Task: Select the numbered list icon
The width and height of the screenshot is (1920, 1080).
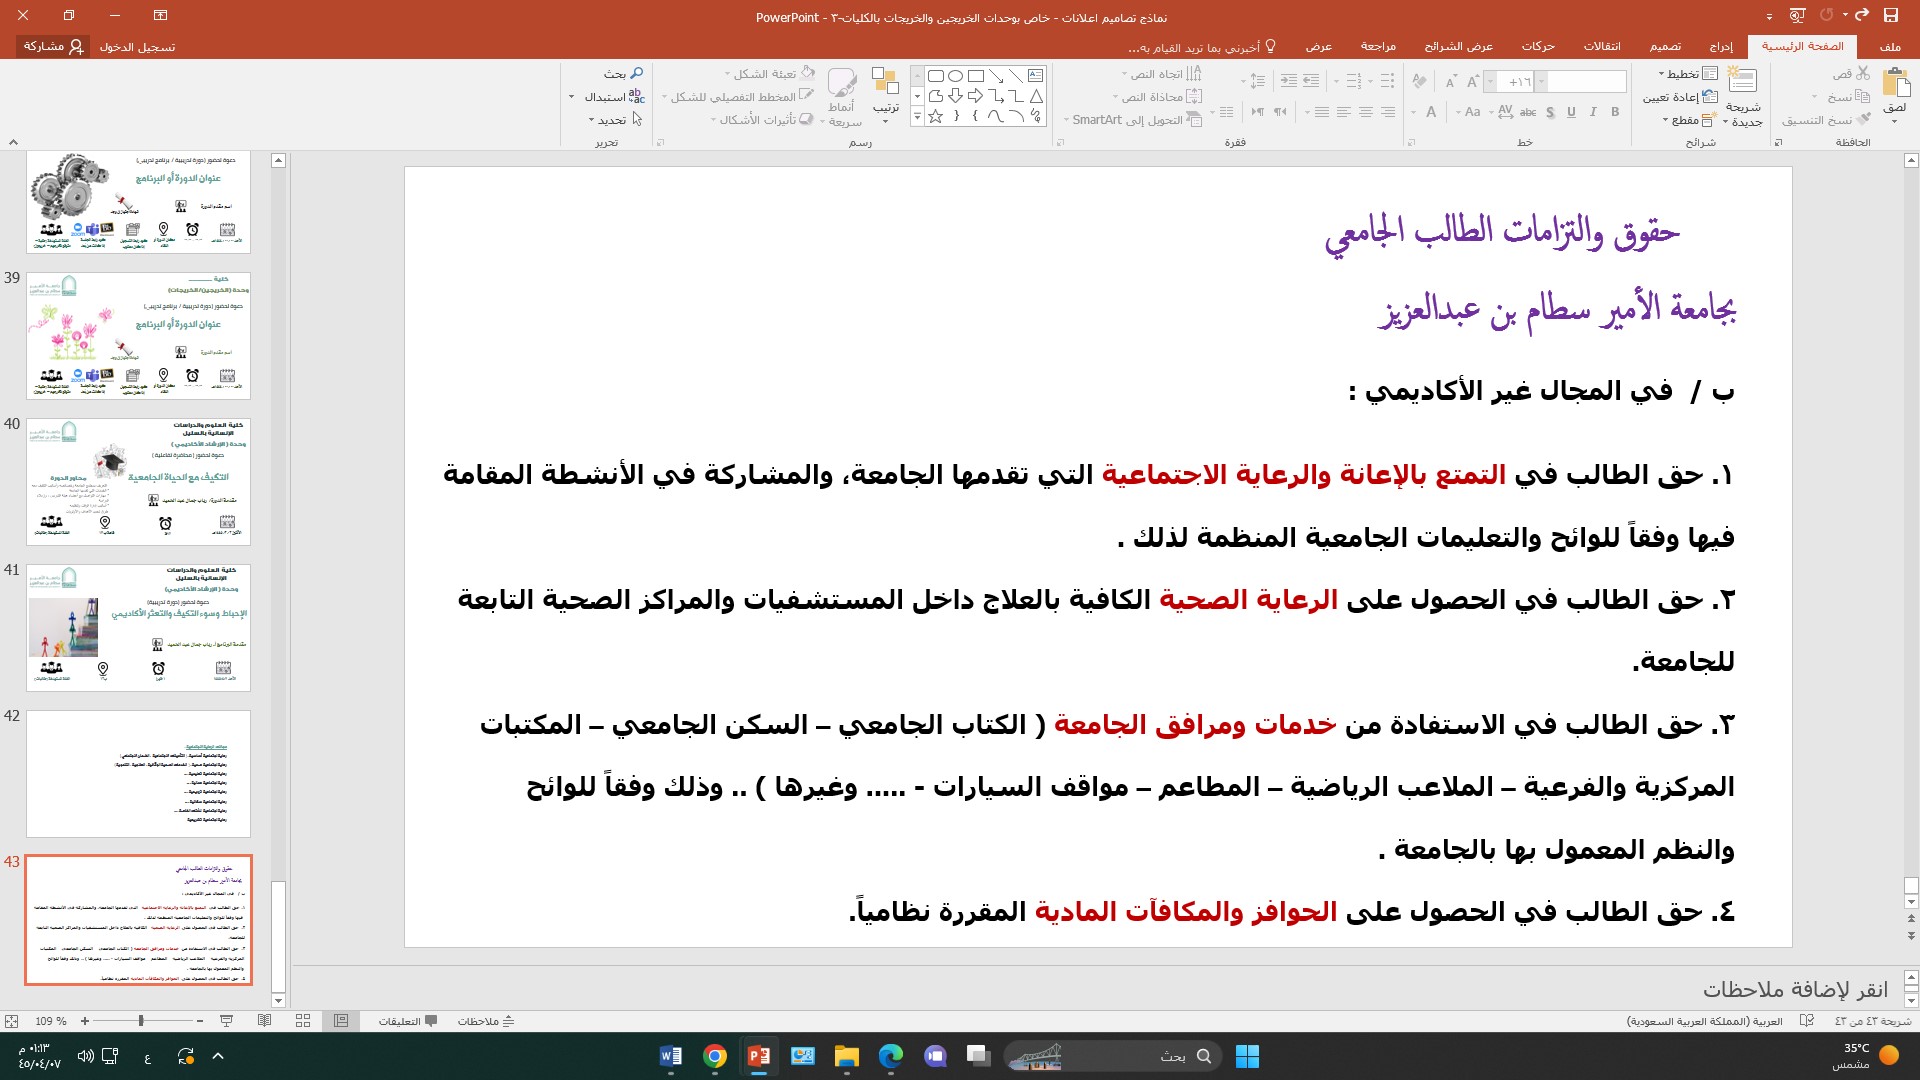Action: click(x=1352, y=81)
